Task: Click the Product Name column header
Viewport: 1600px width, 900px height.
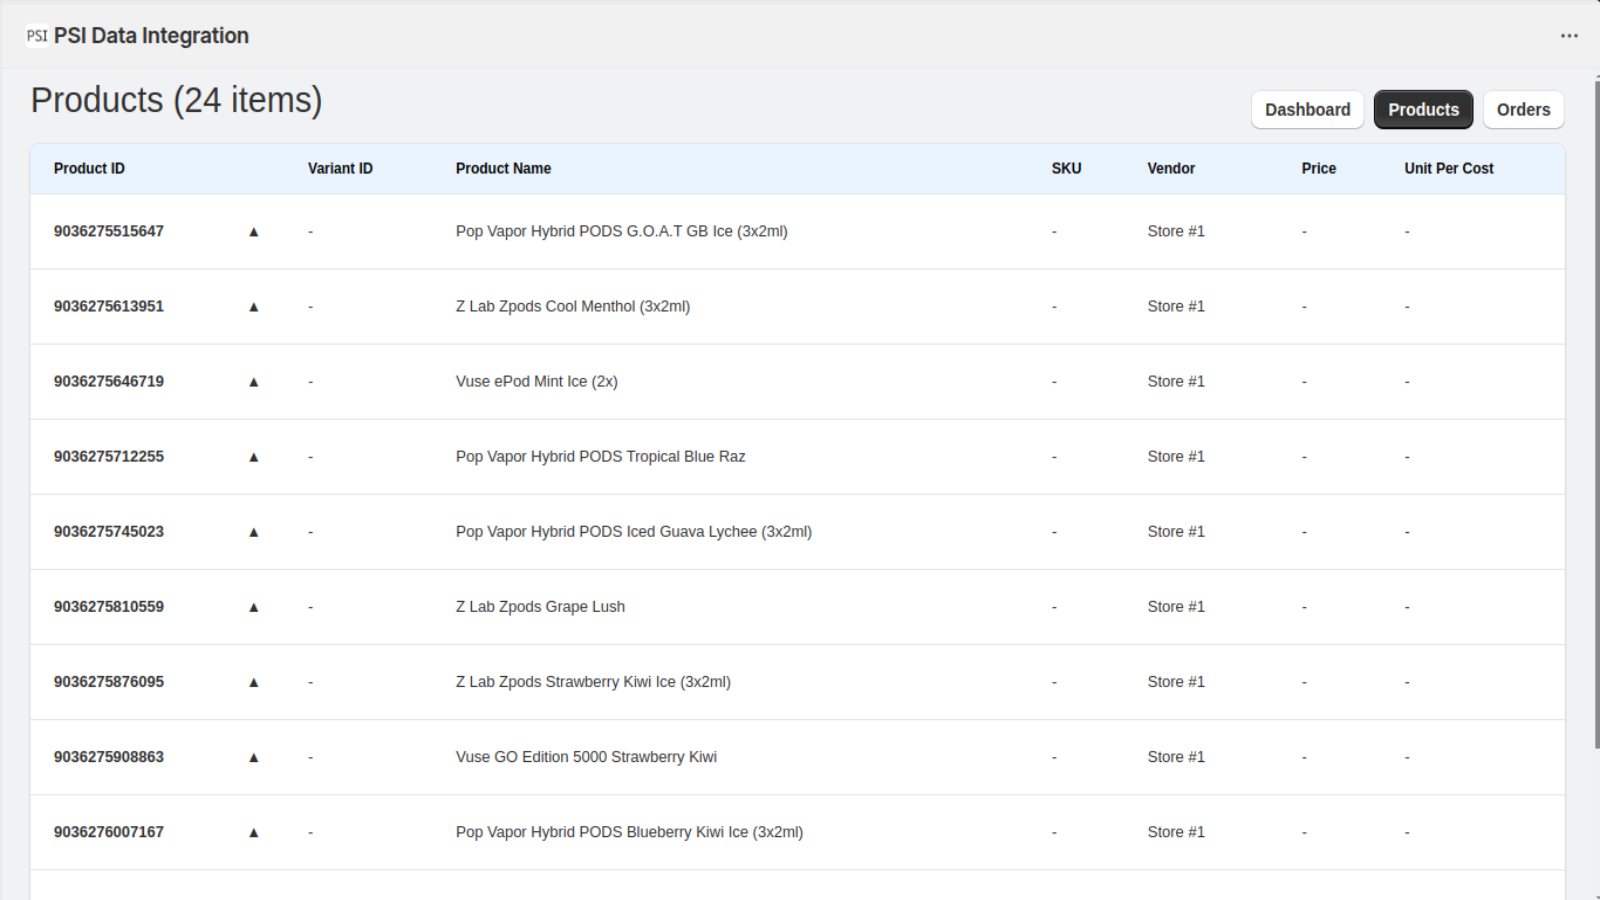Action: pos(503,169)
